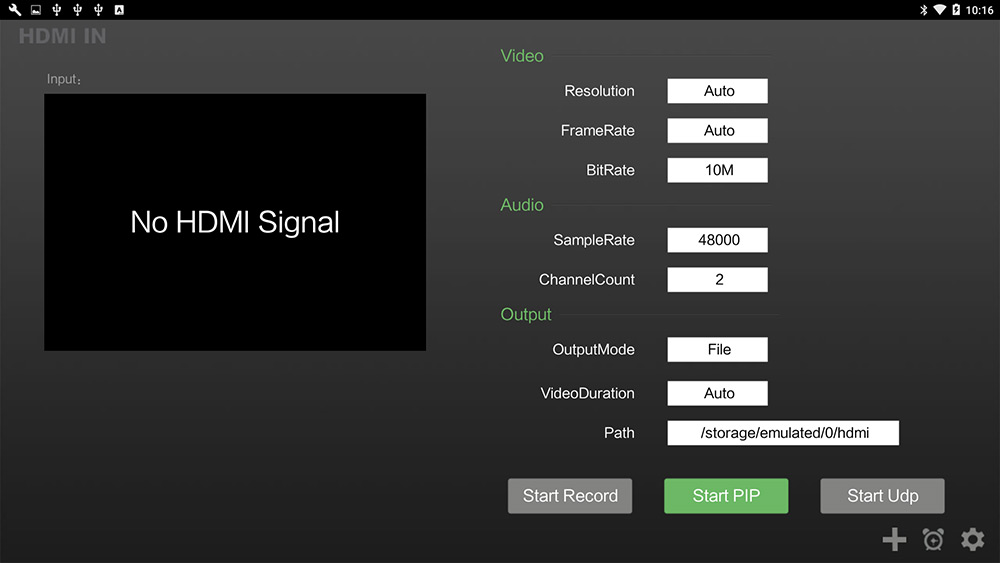The width and height of the screenshot is (1000, 563).
Task: Open the alarm clock schedule icon
Action: tap(933, 539)
